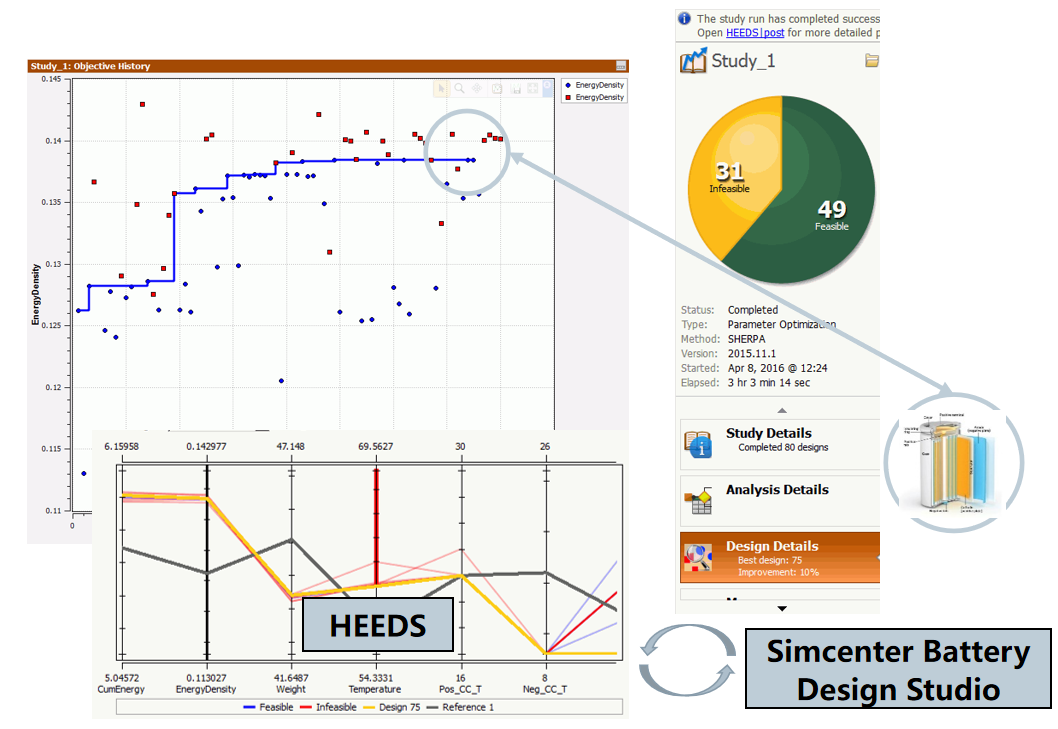Screen dimensions: 1058x729
Task: Click the Pos_CC_T axis label
Action: point(460,689)
